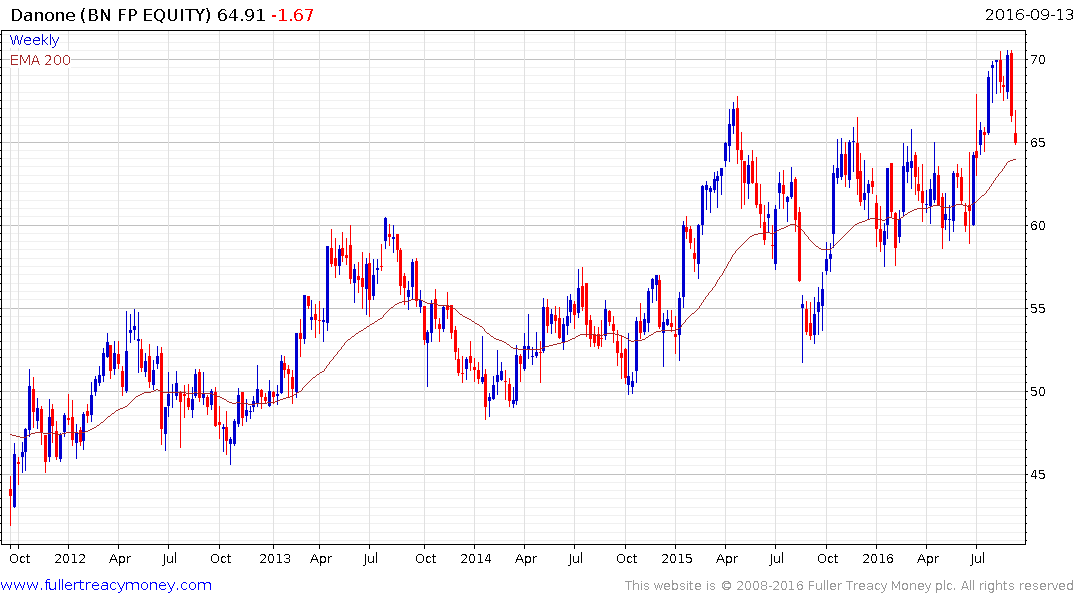Select the price change value -1.67
Screen dimensions: 1075x600
tap(292, 15)
